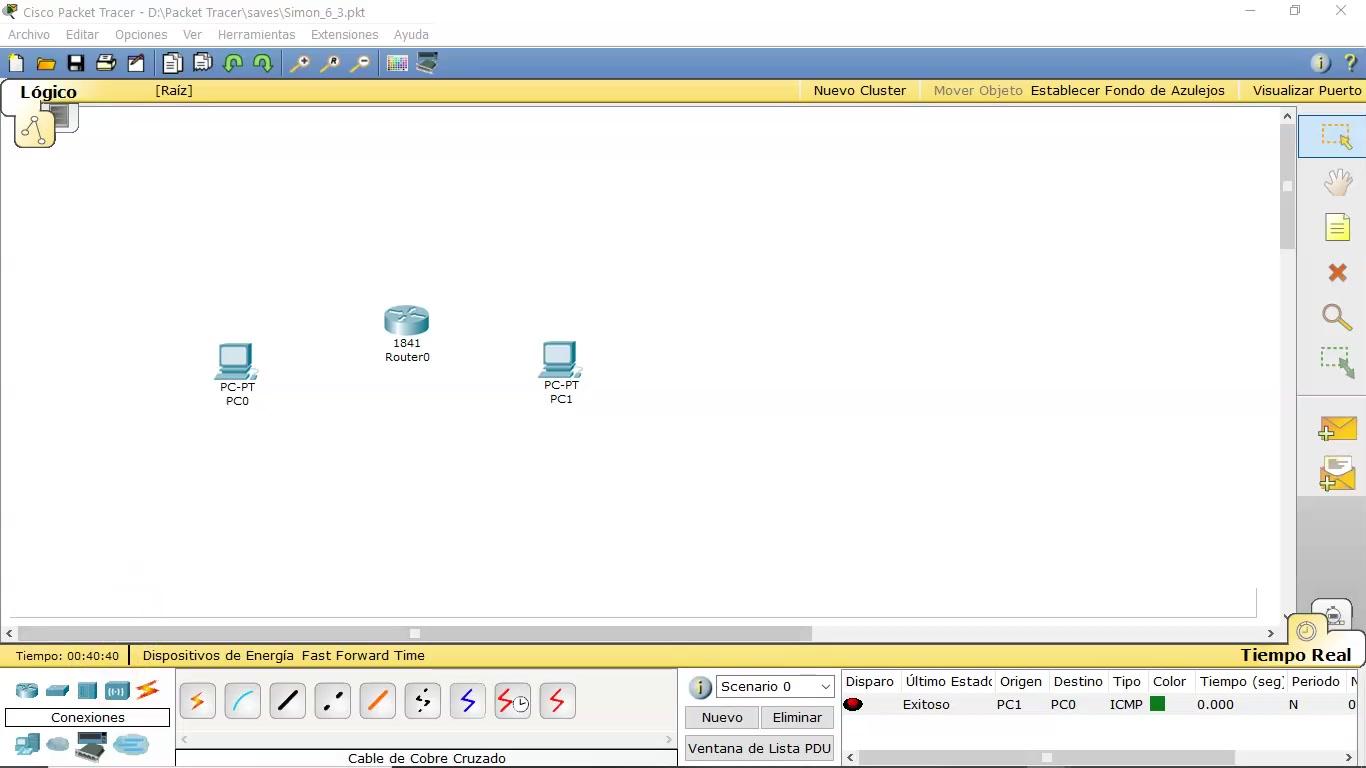Image resolution: width=1366 pixels, height=768 pixels.
Task: Click Establecer Fondo de Azulejos
Action: point(1128,90)
